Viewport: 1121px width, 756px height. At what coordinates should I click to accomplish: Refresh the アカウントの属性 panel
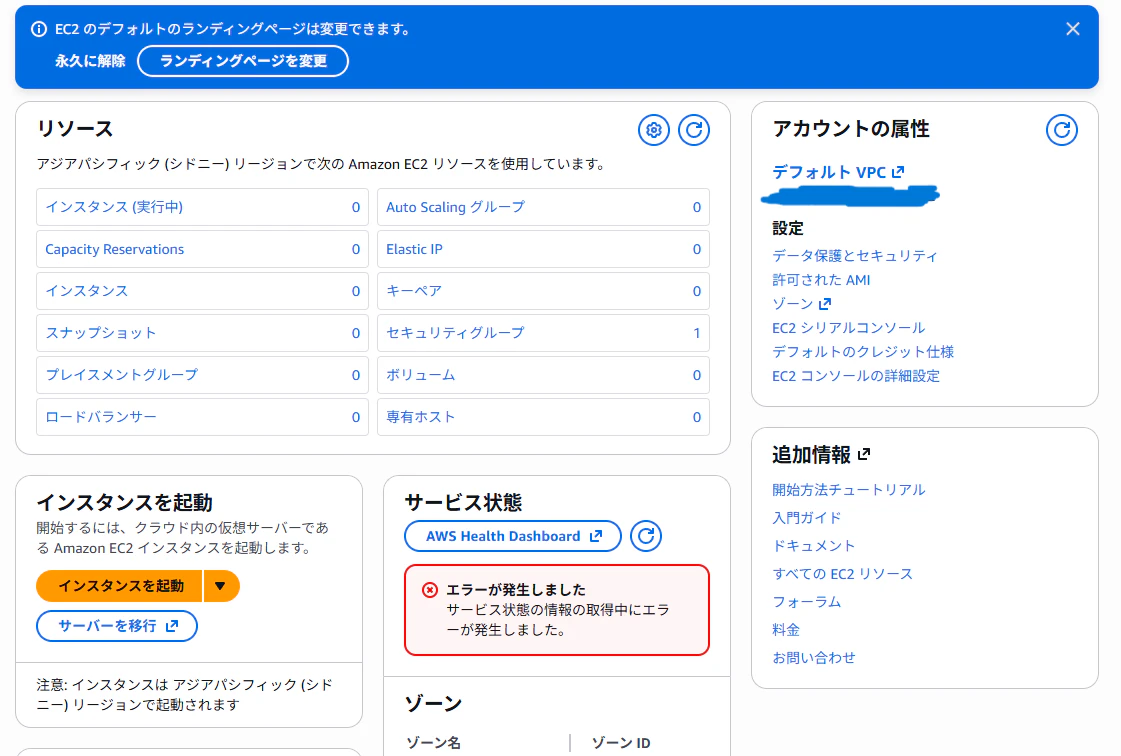point(1062,130)
